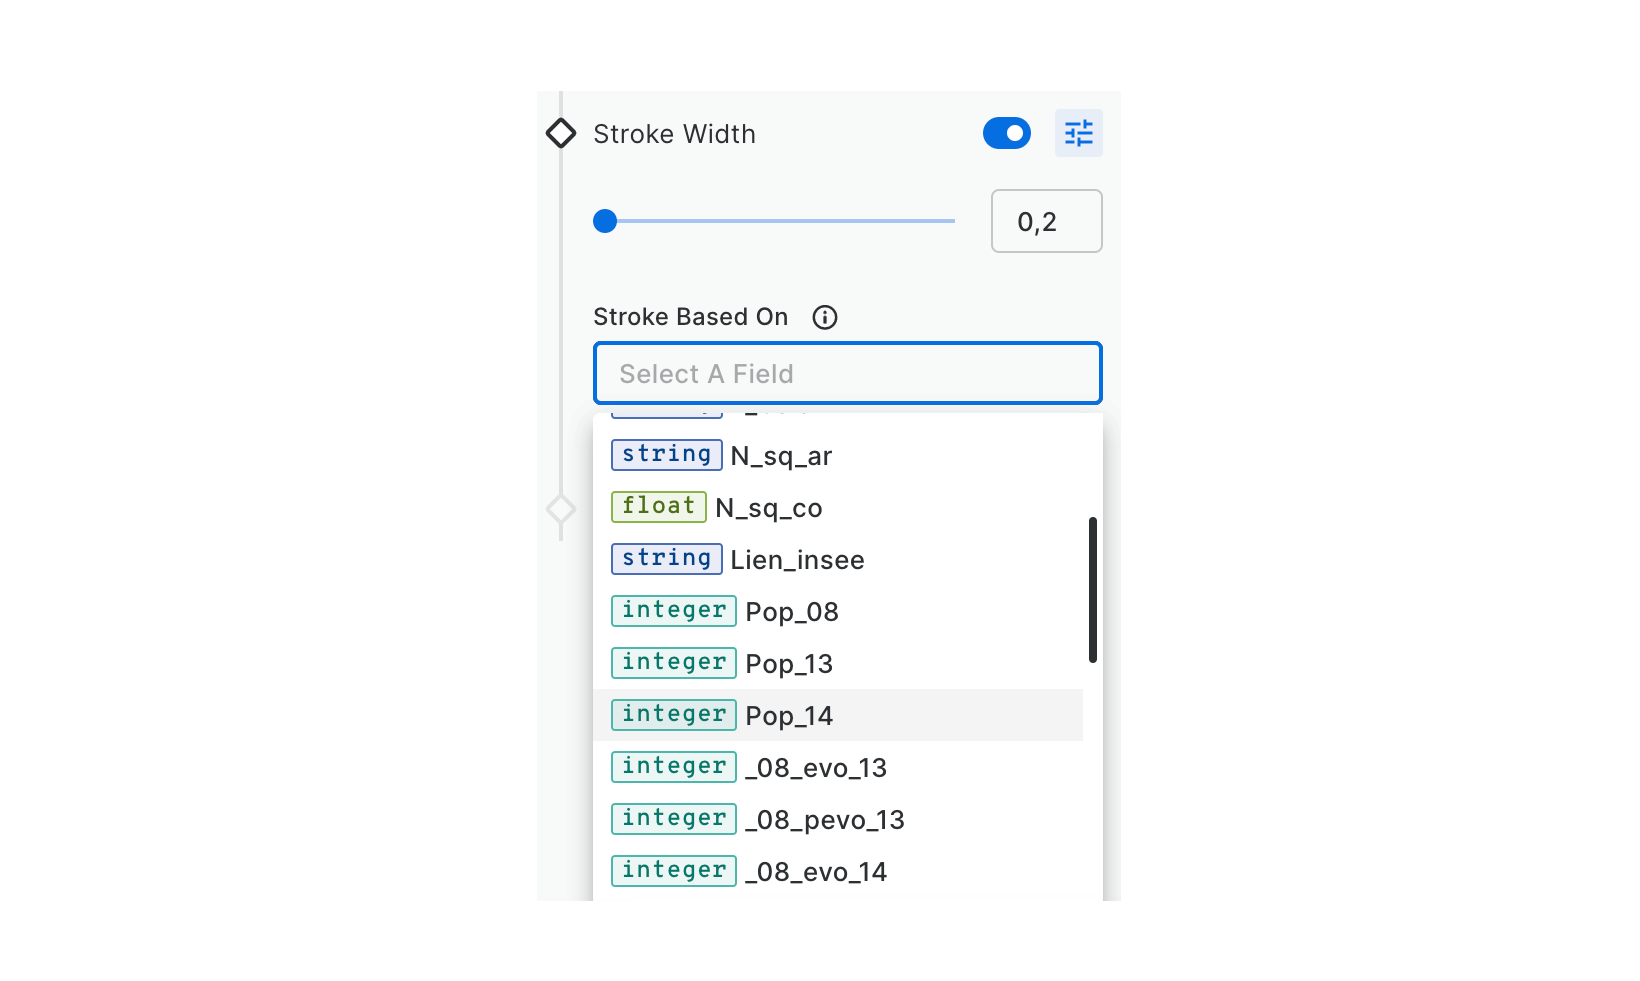Image resolution: width=1640 pixels, height=981 pixels.
Task: Click the dropdown list scrollbar thumb
Action: [1092, 589]
